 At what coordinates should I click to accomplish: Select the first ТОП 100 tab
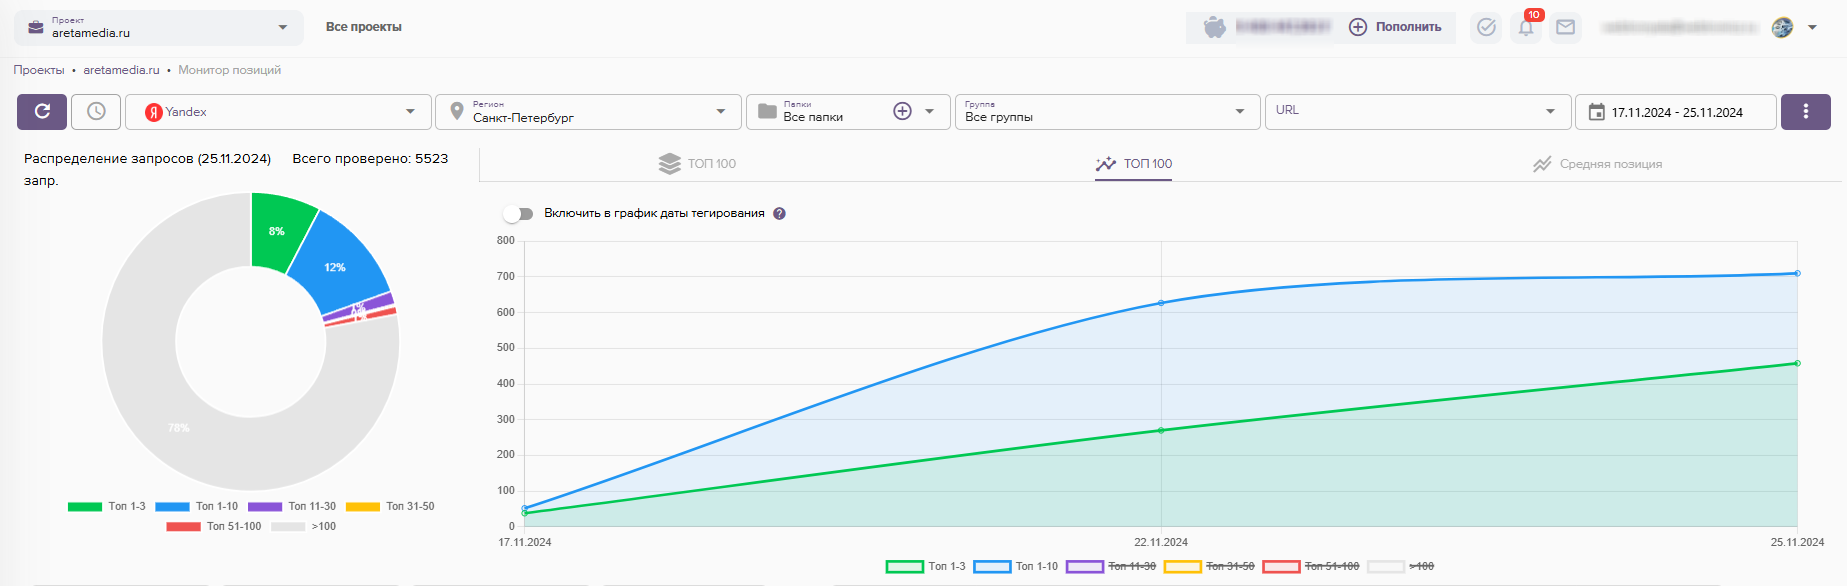[x=698, y=164]
